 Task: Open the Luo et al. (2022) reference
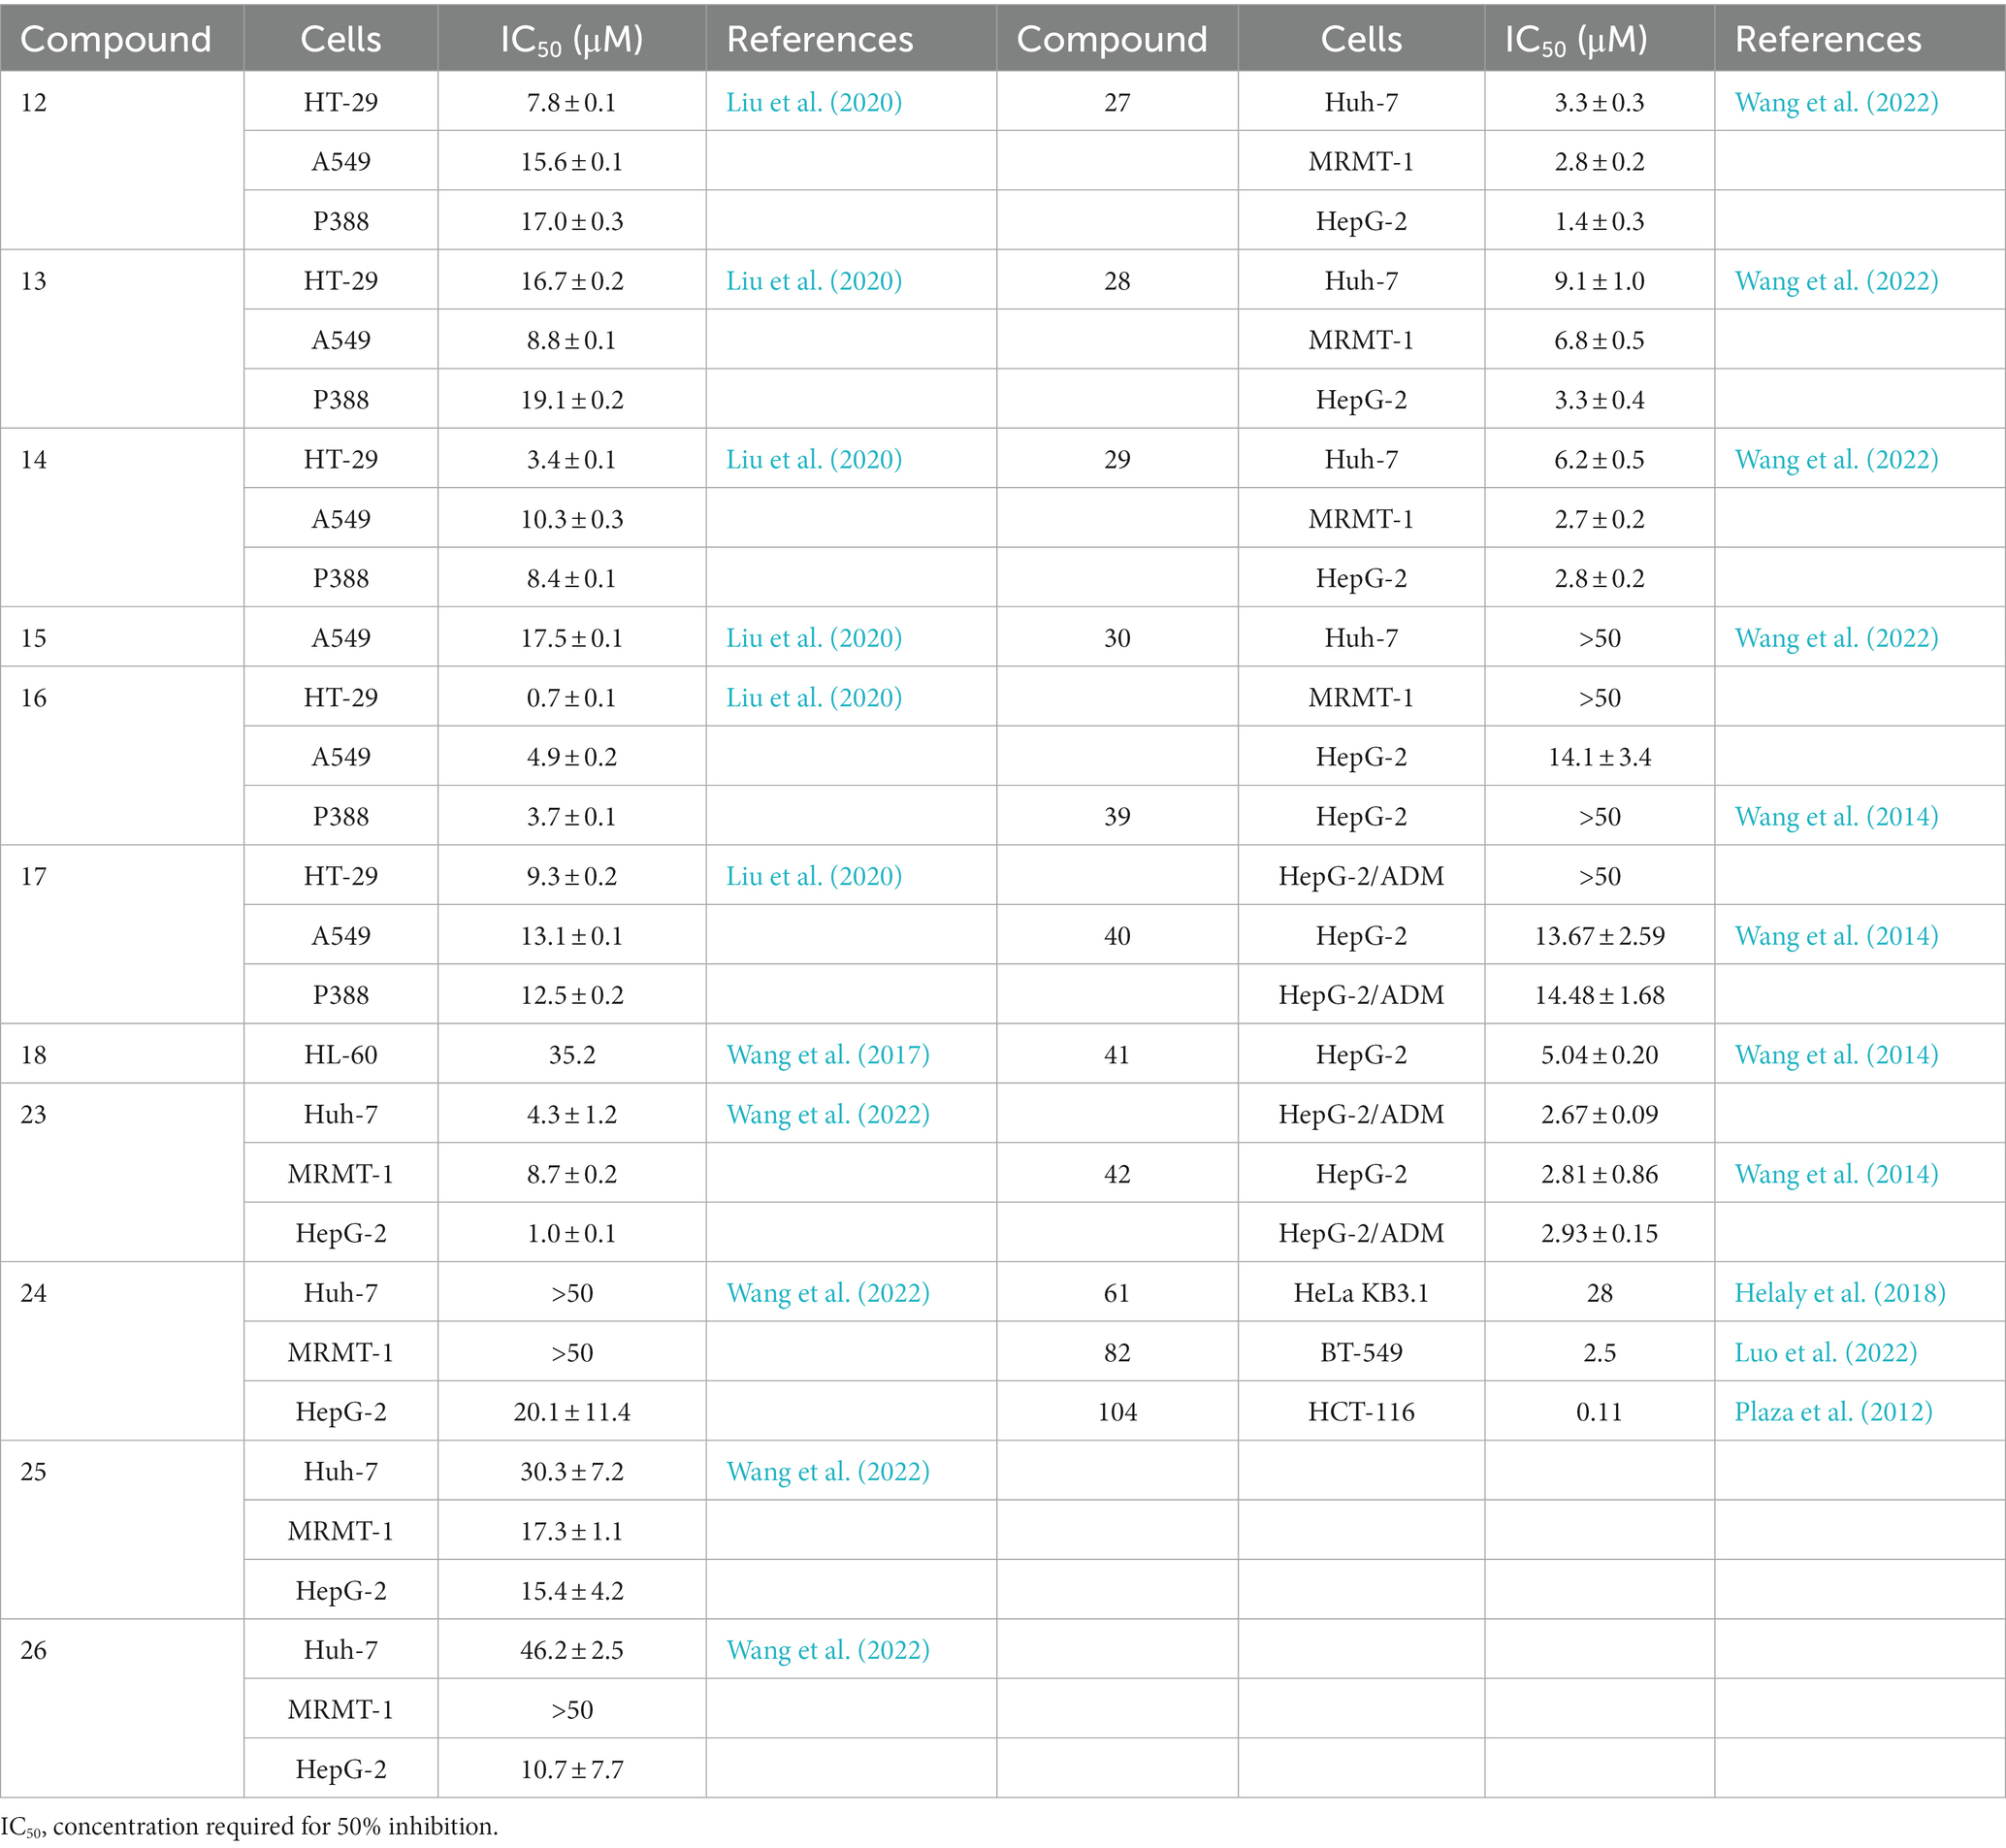click(x=1826, y=1353)
